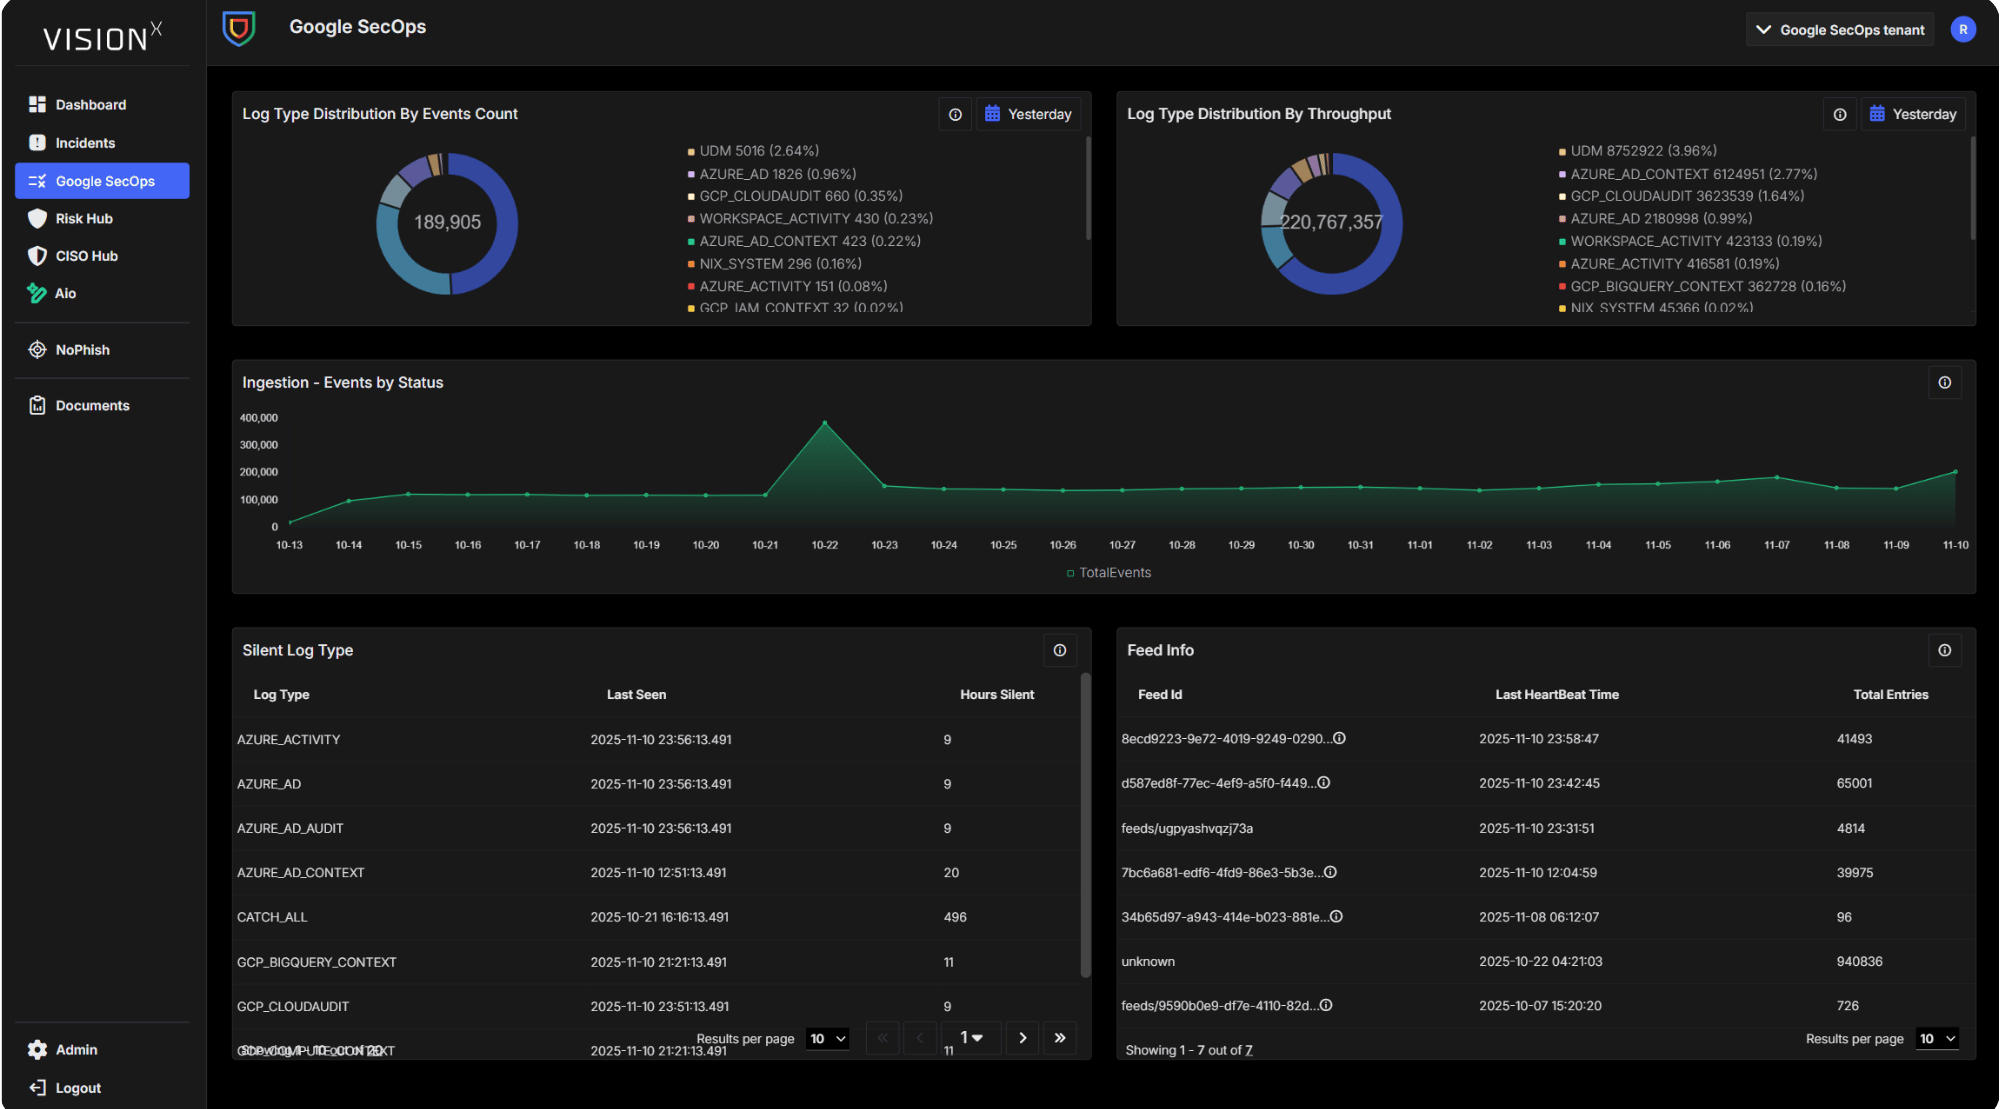2000x1109 pixels.
Task: Click the Google SecOps shield logo
Action: click(x=239, y=28)
